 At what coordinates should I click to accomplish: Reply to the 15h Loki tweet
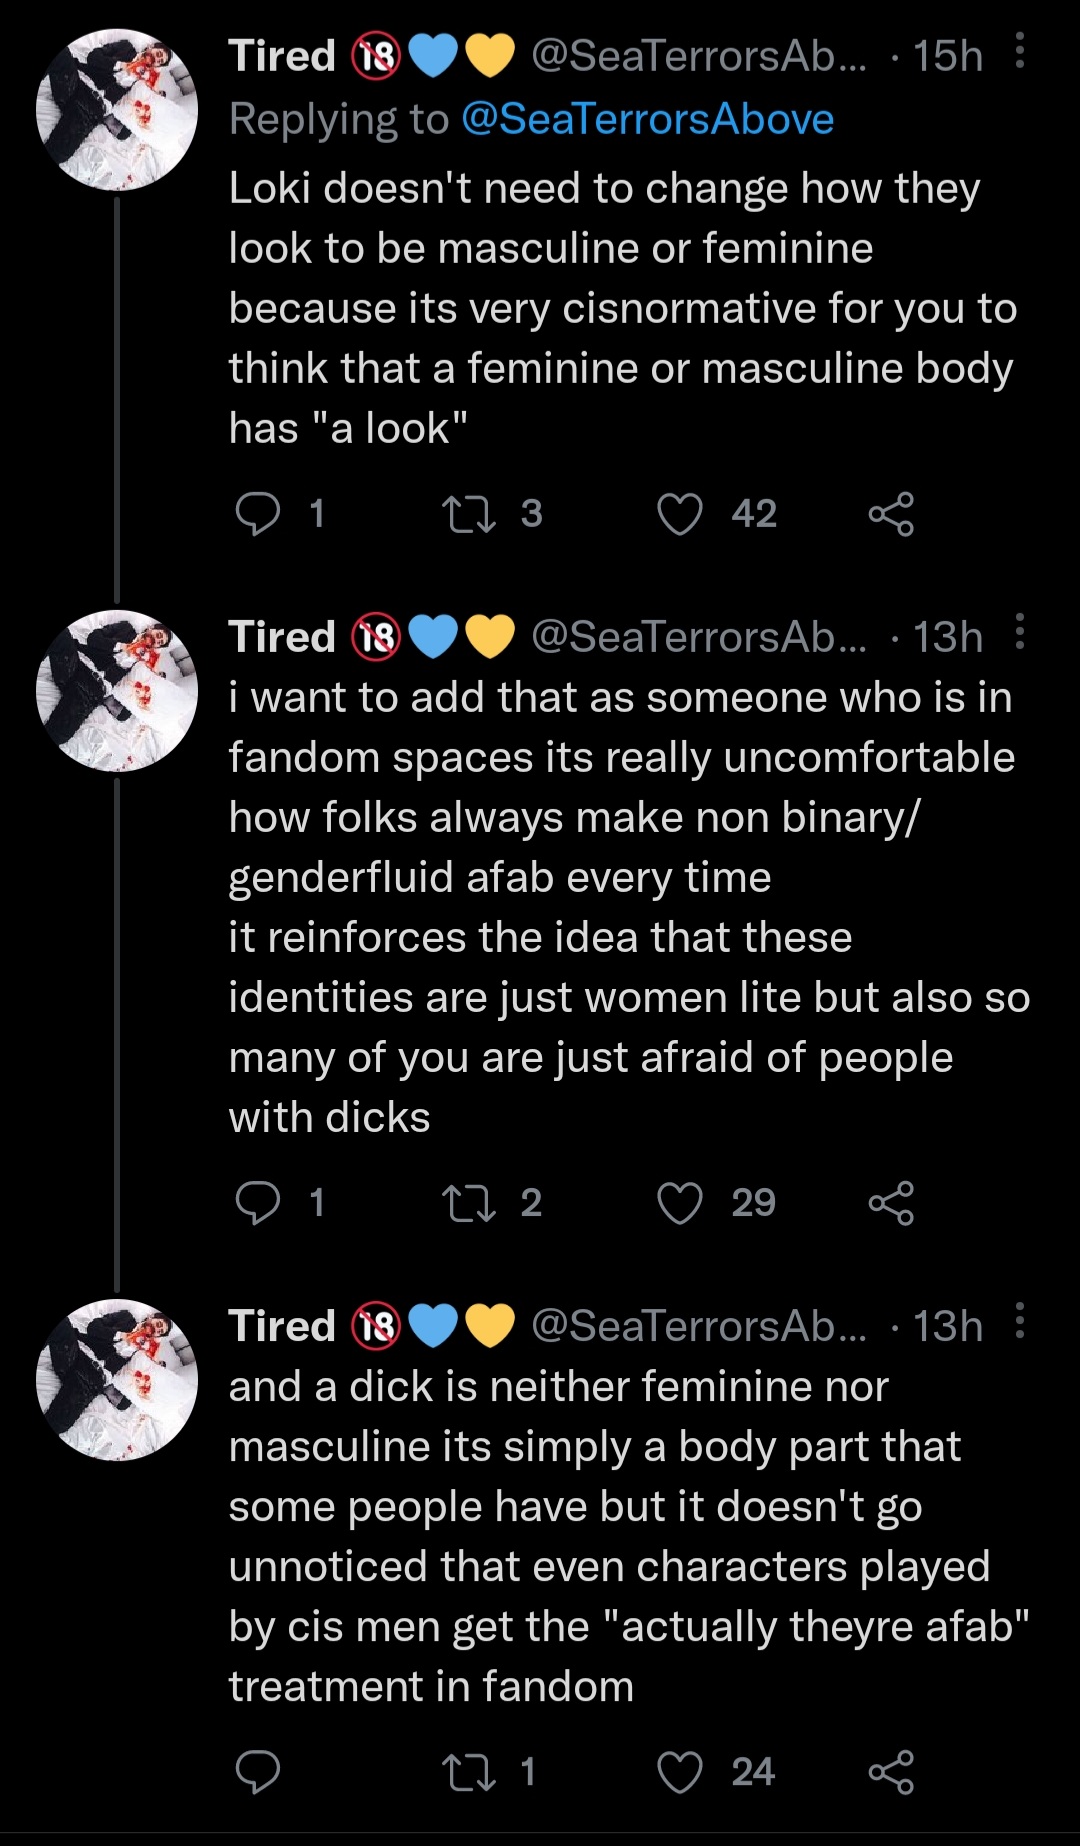pyautogui.click(x=257, y=514)
